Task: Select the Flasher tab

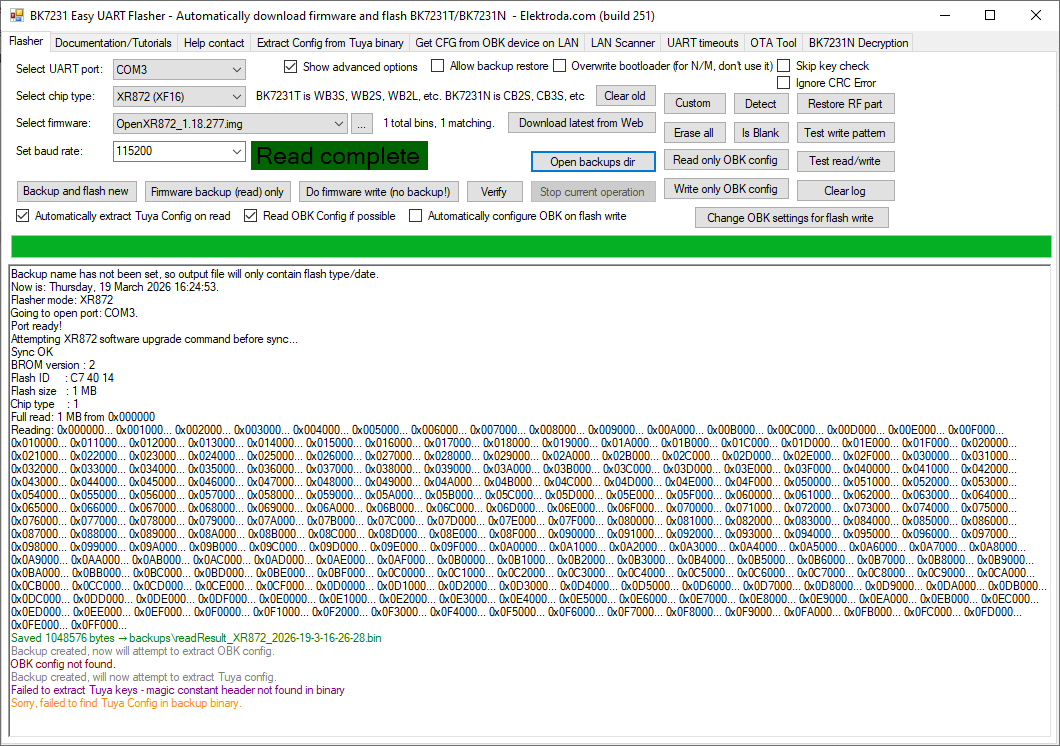Action: click(26, 41)
